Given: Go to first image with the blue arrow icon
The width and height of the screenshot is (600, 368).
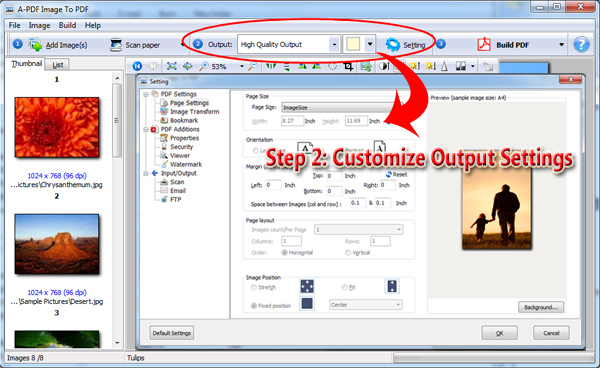Looking at the screenshot, I should tap(137, 66).
